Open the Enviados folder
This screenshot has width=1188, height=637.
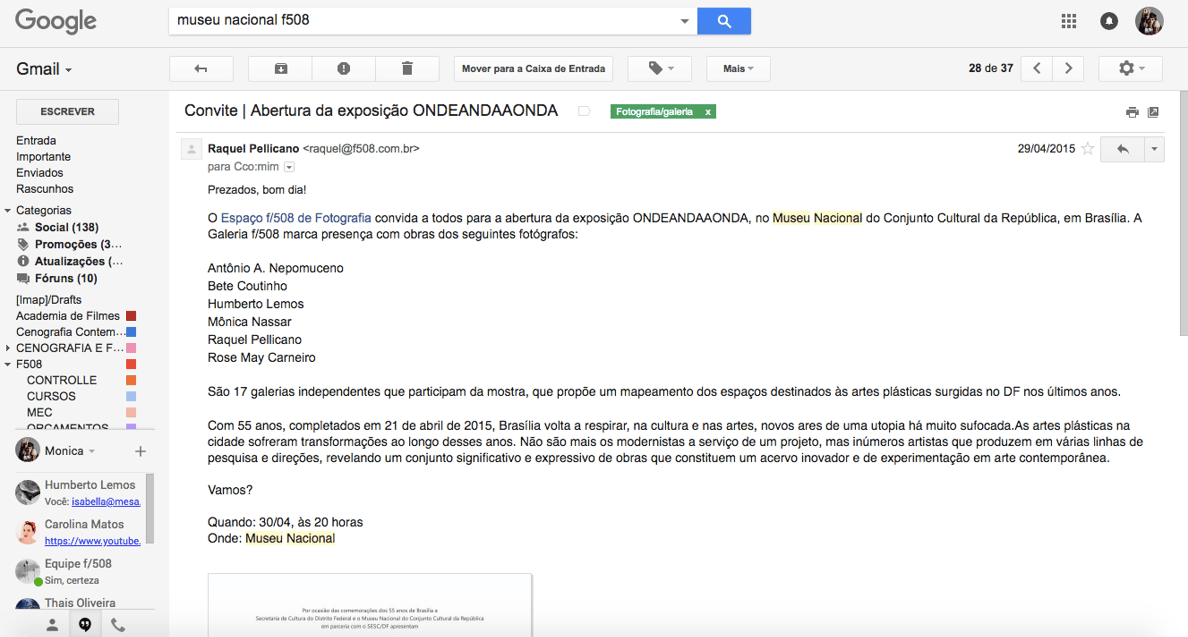(x=39, y=173)
